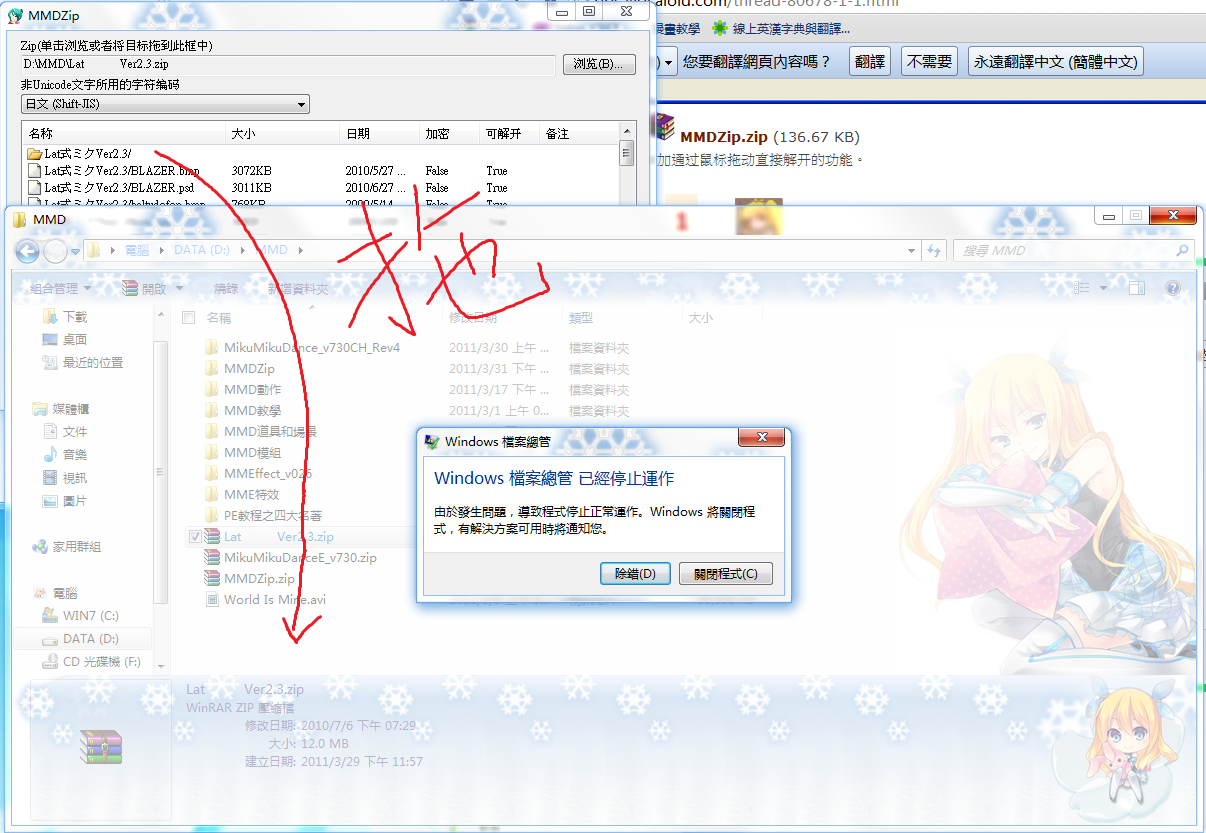
Task: Toggle the preview pane icon
Action: [1136, 288]
